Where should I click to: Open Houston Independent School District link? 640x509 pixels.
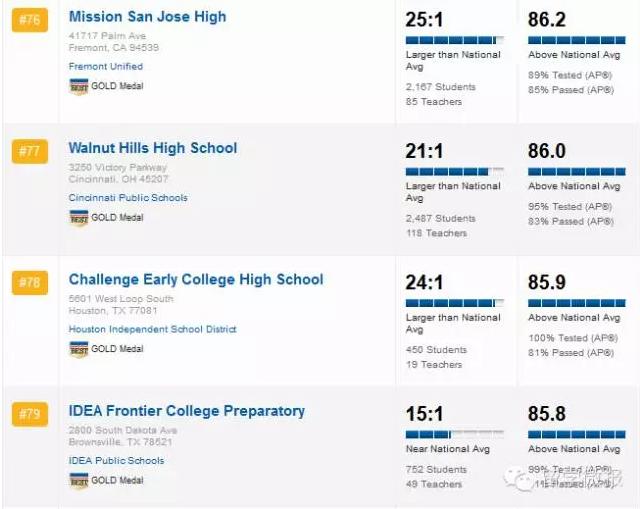(152, 329)
